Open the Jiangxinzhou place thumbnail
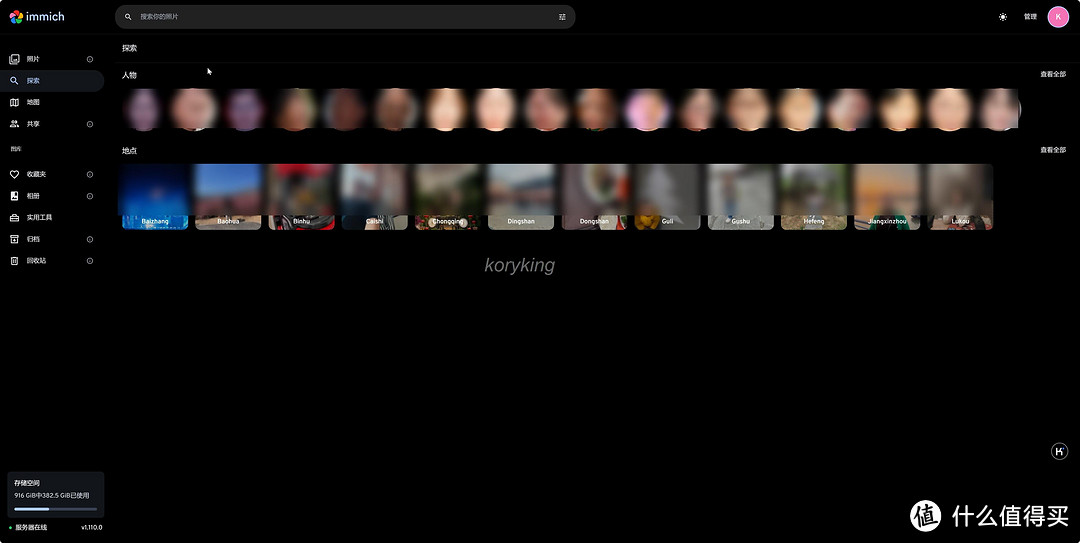1080x543 pixels. pos(887,196)
